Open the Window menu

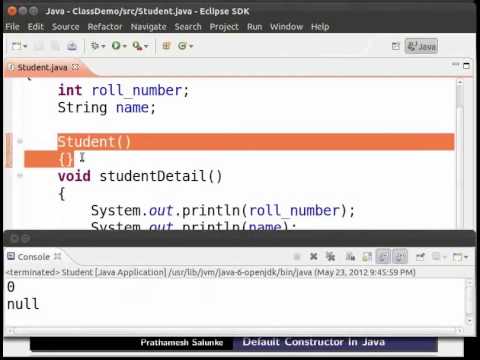(x=286, y=27)
